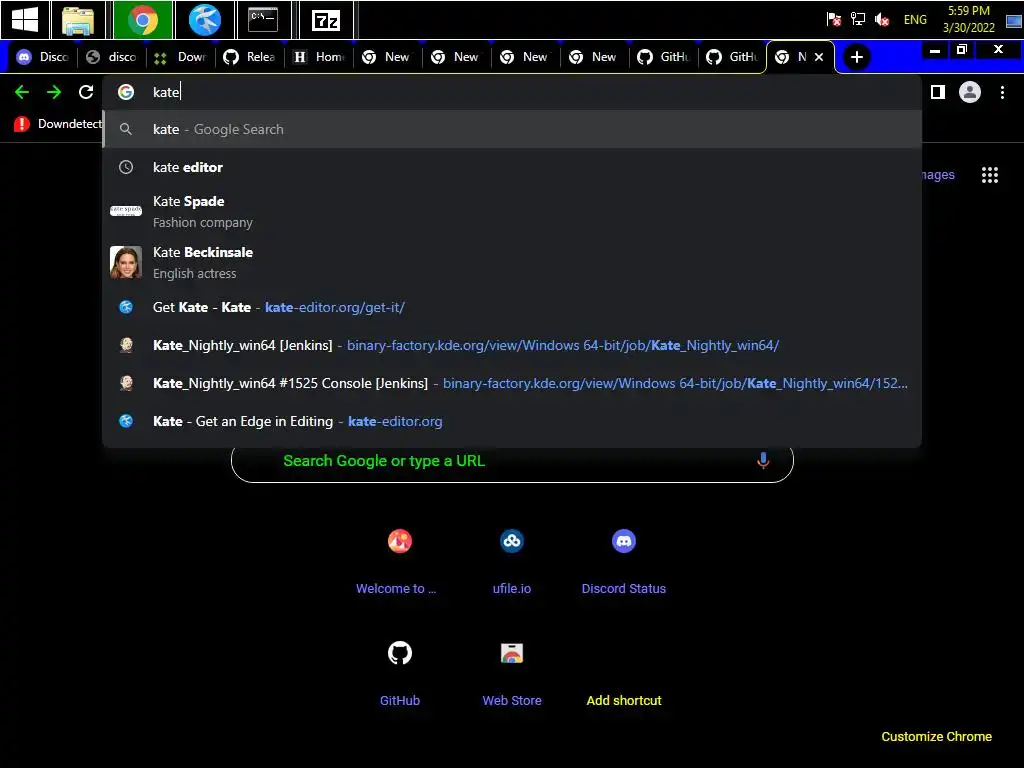Screen dimensions: 1024x768
Task: Open a new tab with plus button
Action: (857, 57)
